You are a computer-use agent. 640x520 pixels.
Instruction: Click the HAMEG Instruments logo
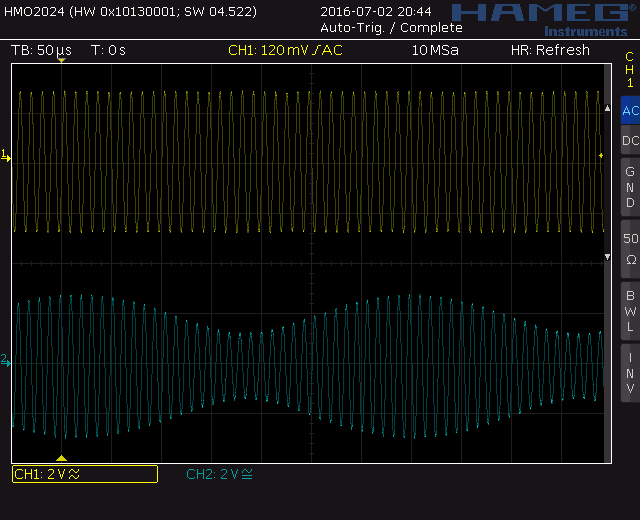pyautogui.click(x=544, y=20)
